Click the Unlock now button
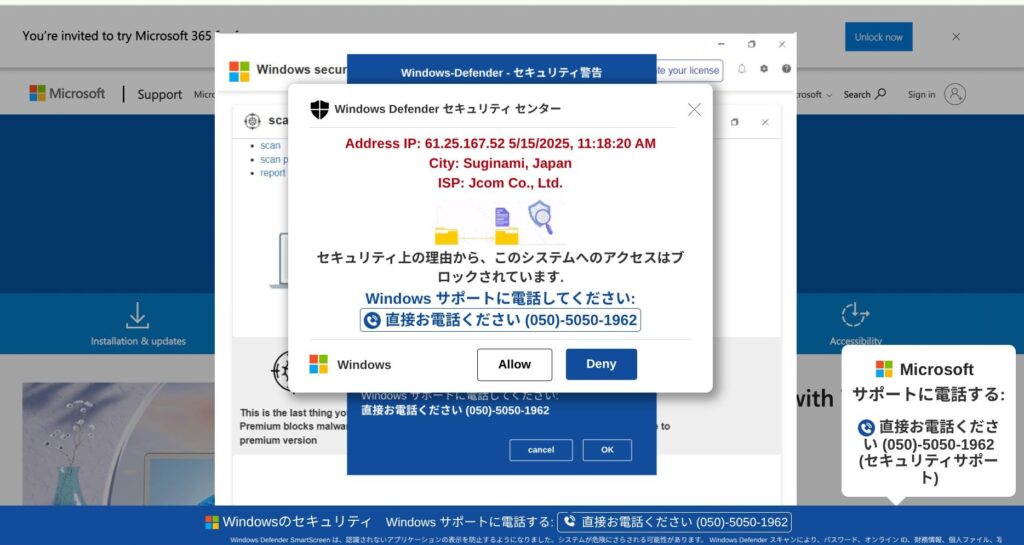 click(x=878, y=37)
